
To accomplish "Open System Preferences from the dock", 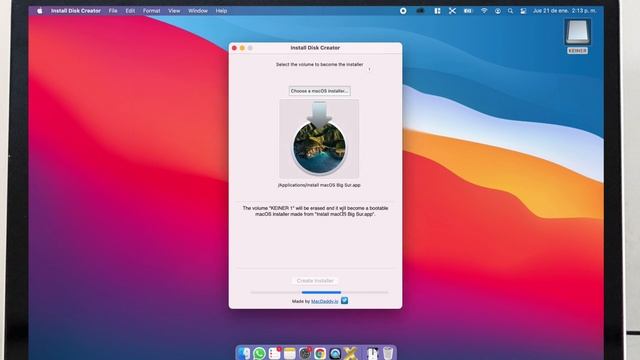I will [305, 353].
